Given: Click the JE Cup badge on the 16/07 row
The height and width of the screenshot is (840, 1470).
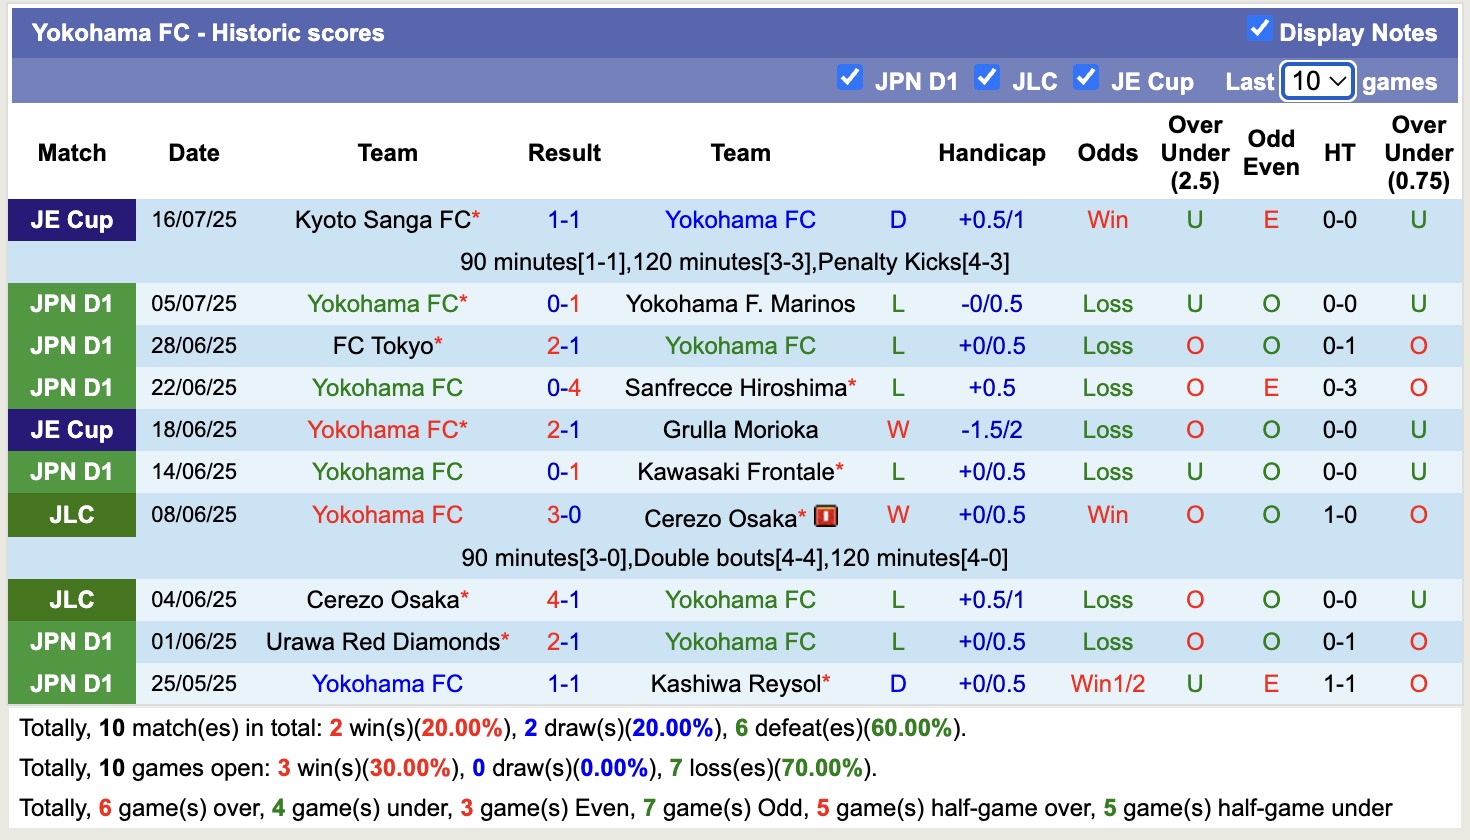Looking at the screenshot, I should pos(71,220).
